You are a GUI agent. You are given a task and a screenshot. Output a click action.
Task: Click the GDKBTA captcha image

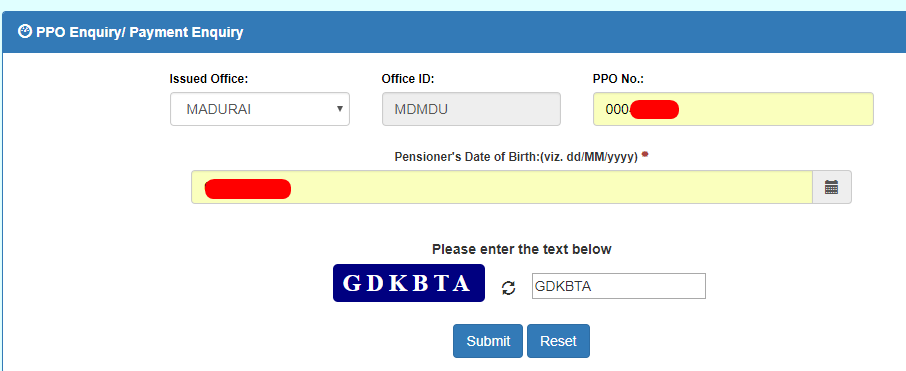click(x=409, y=283)
